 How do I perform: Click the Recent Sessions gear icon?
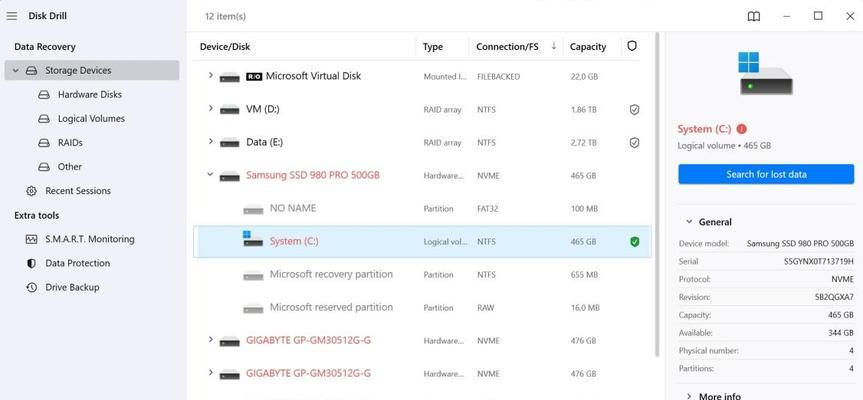coord(31,191)
